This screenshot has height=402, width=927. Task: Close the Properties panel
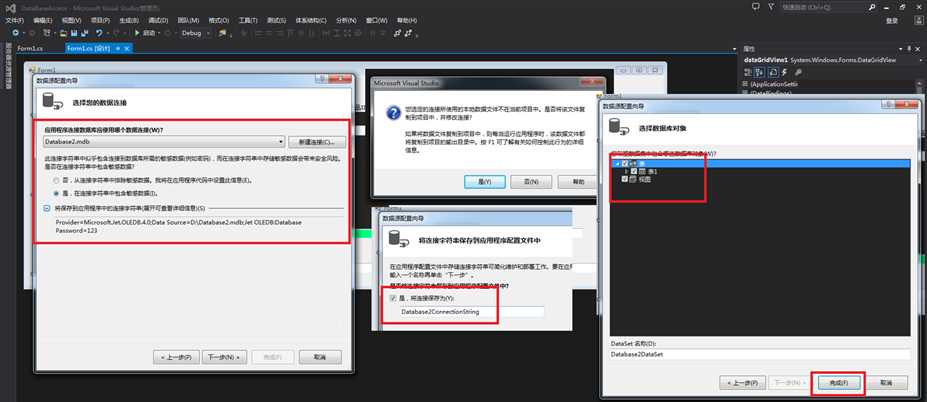[918, 49]
